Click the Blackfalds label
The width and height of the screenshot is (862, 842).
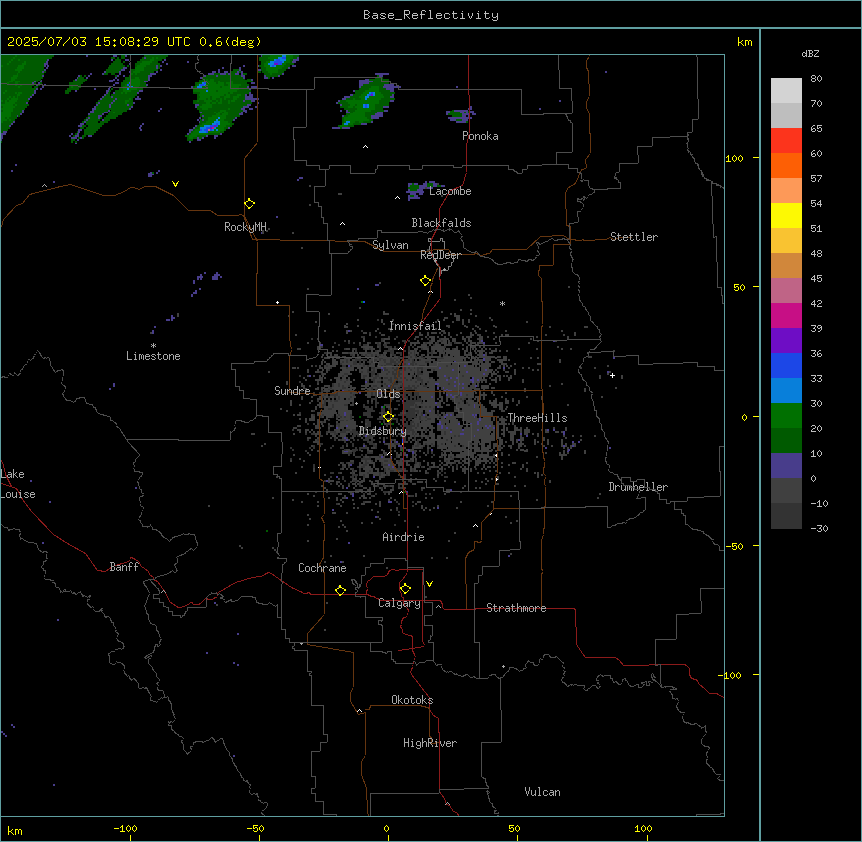(441, 223)
